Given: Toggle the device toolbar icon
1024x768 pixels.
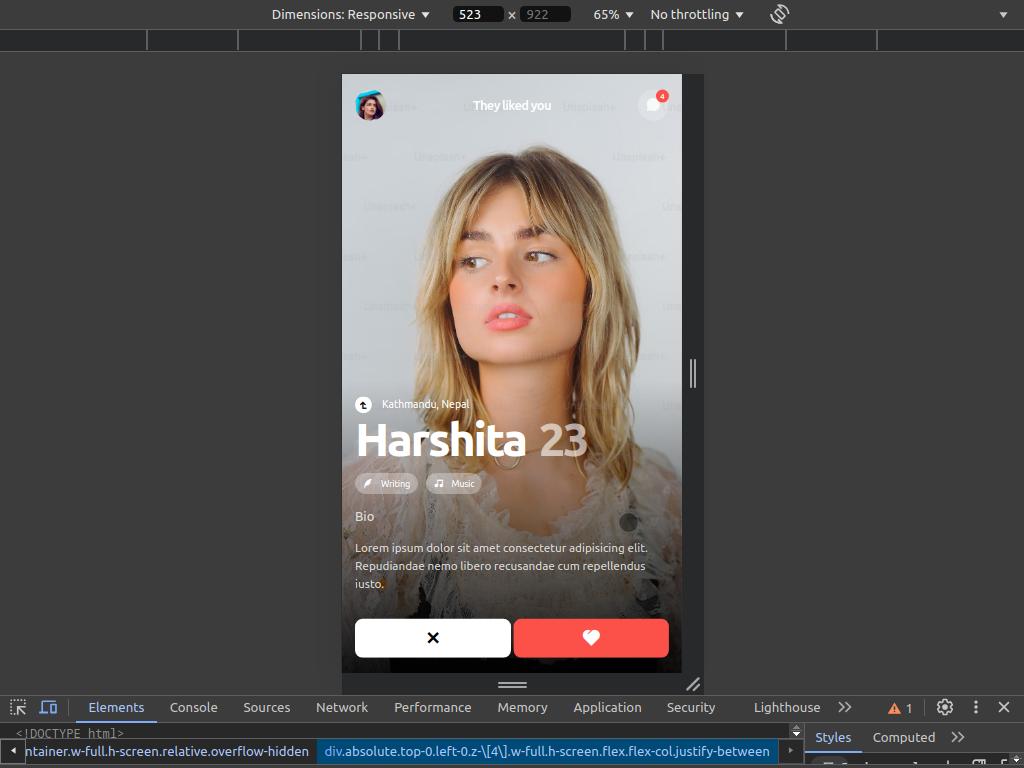Looking at the screenshot, I should coord(48,707).
